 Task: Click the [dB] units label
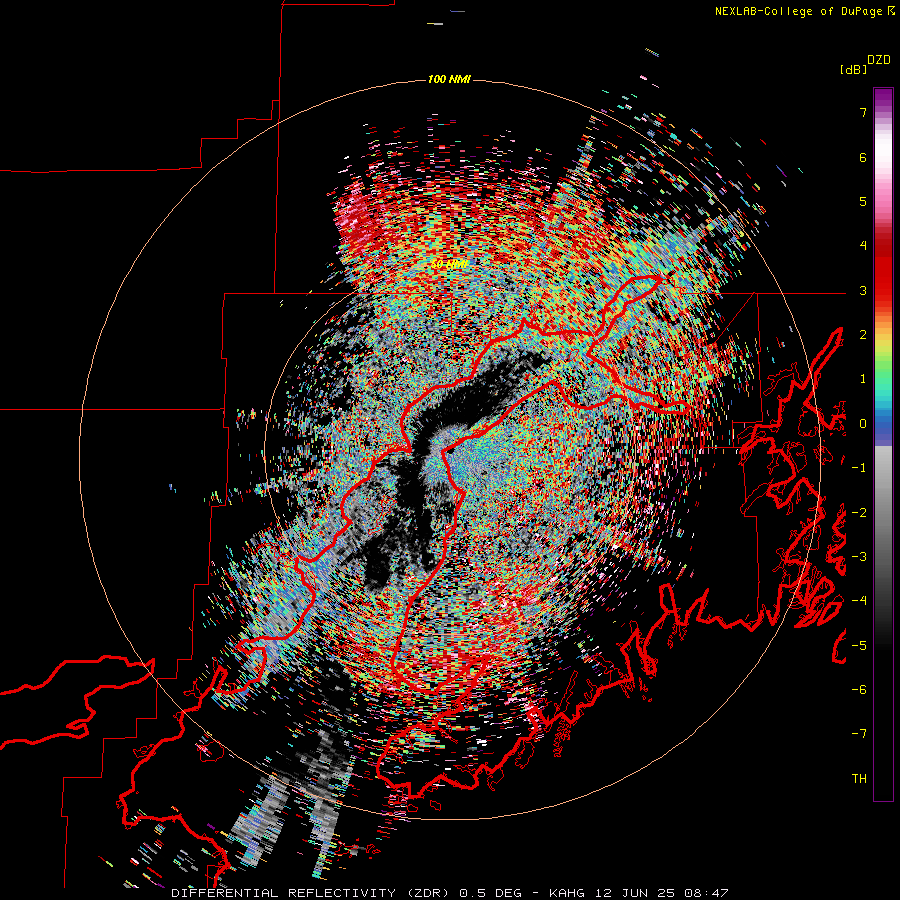pos(854,70)
